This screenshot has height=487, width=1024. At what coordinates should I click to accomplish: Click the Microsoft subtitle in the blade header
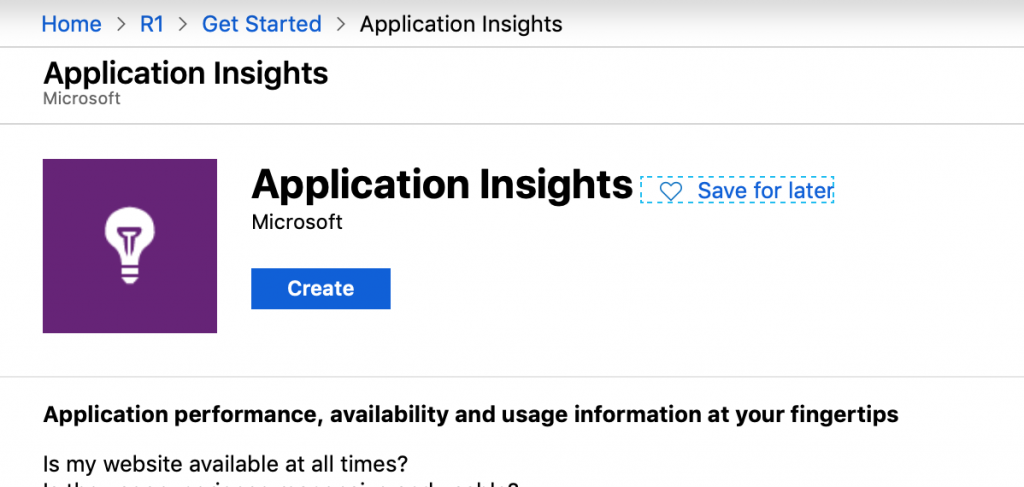(82, 99)
